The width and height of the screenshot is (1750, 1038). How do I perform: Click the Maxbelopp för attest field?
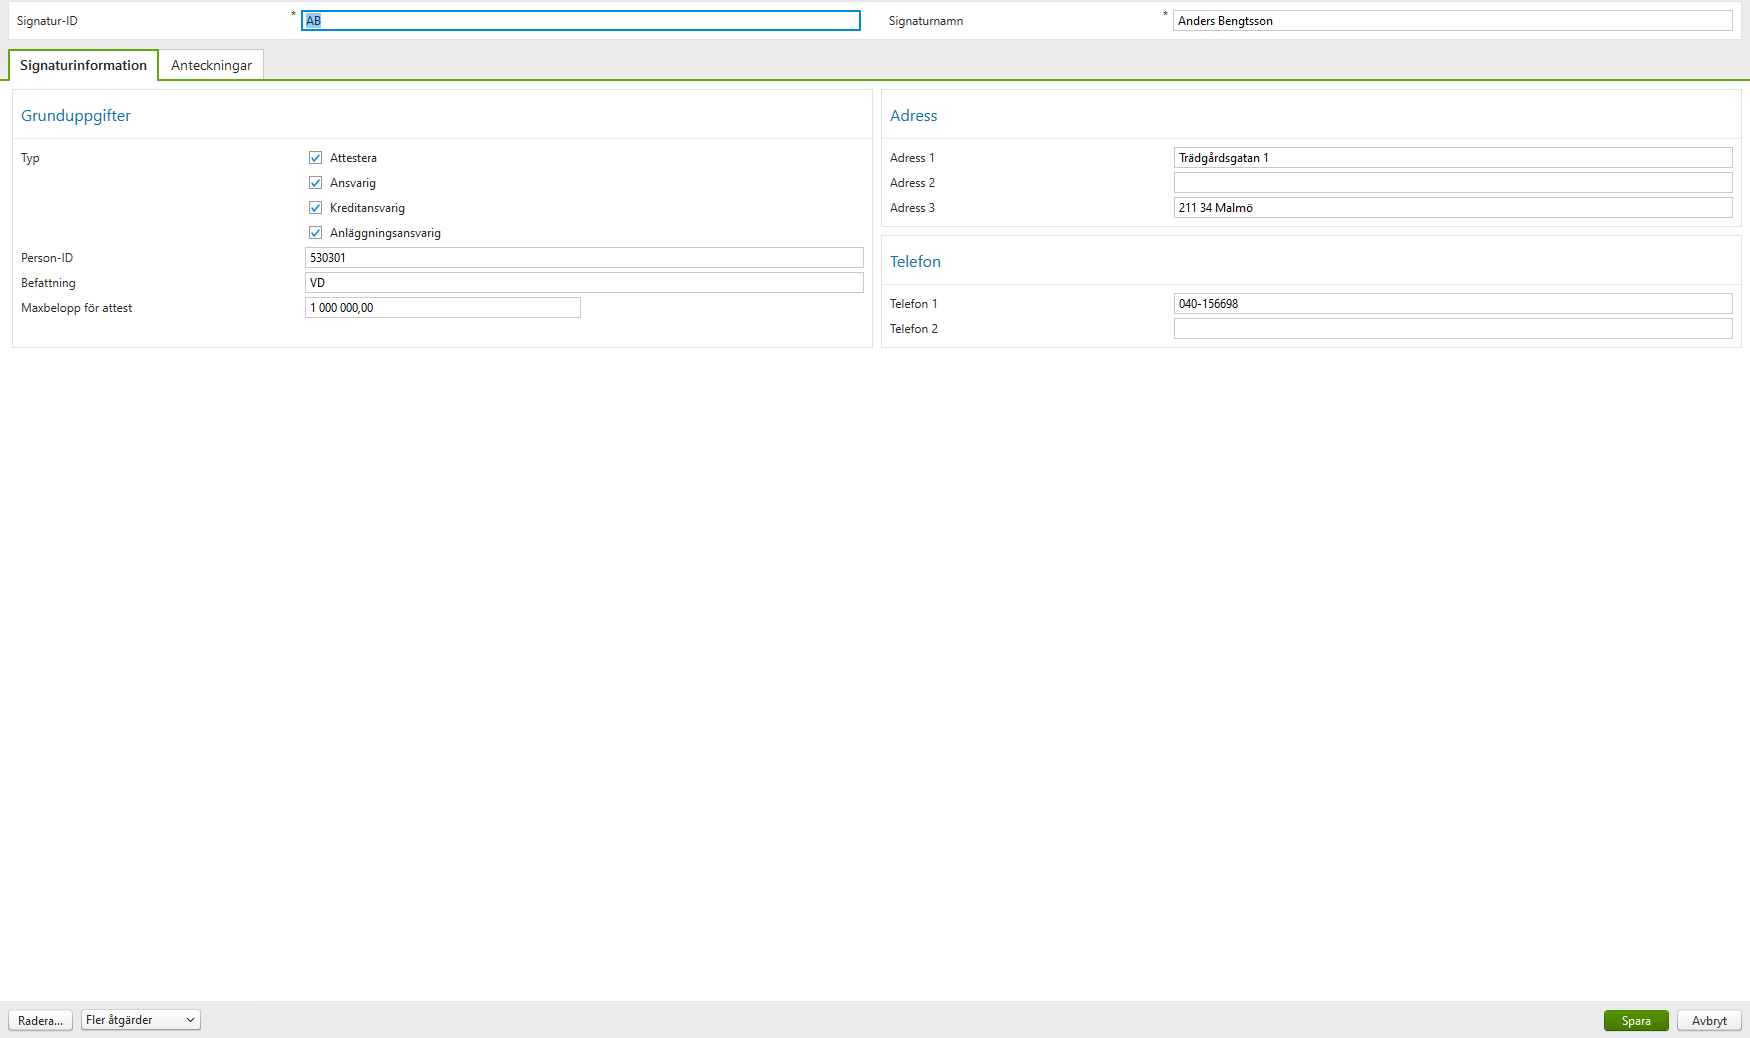442,307
